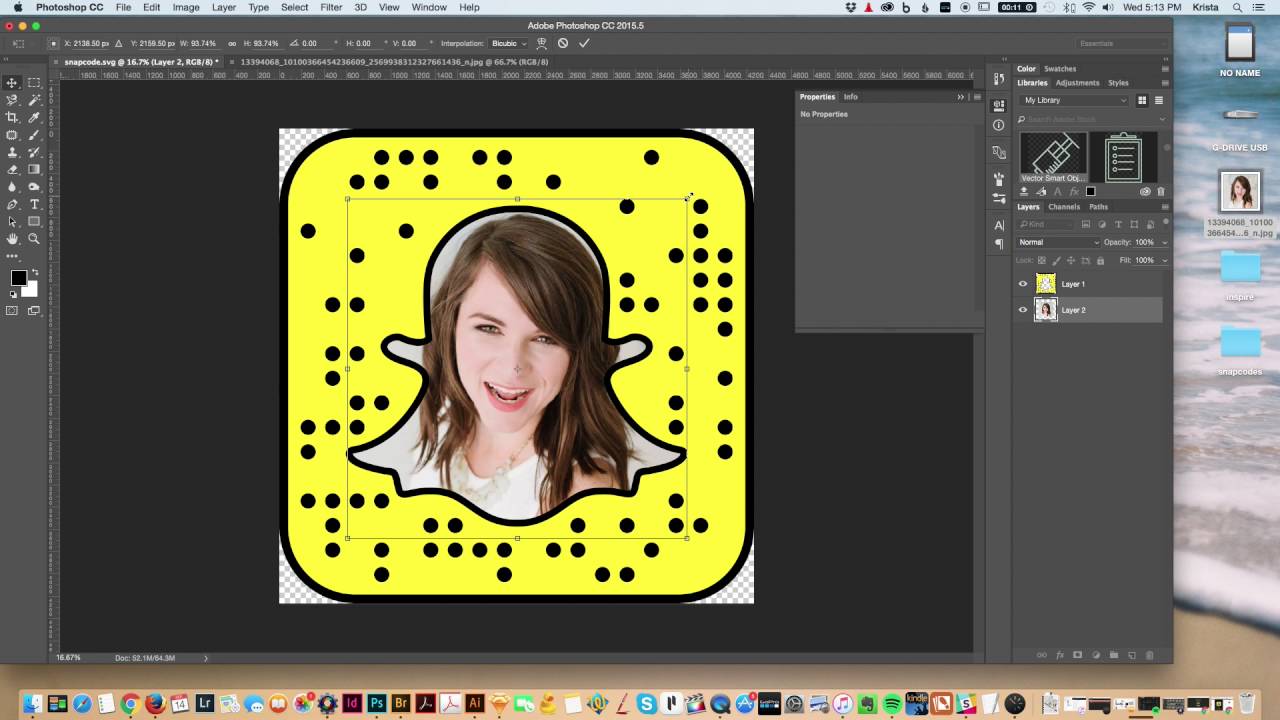
Task: Add layer style fx at Layers bottom
Action: pos(1060,655)
